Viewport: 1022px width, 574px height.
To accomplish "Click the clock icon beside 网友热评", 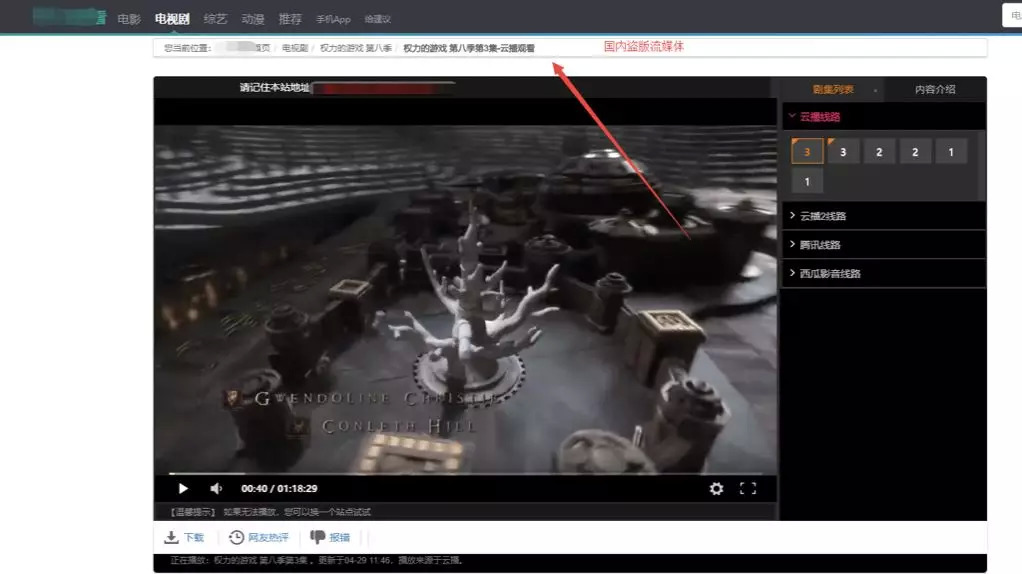I will pyautogui.click(x=237, y=537).
